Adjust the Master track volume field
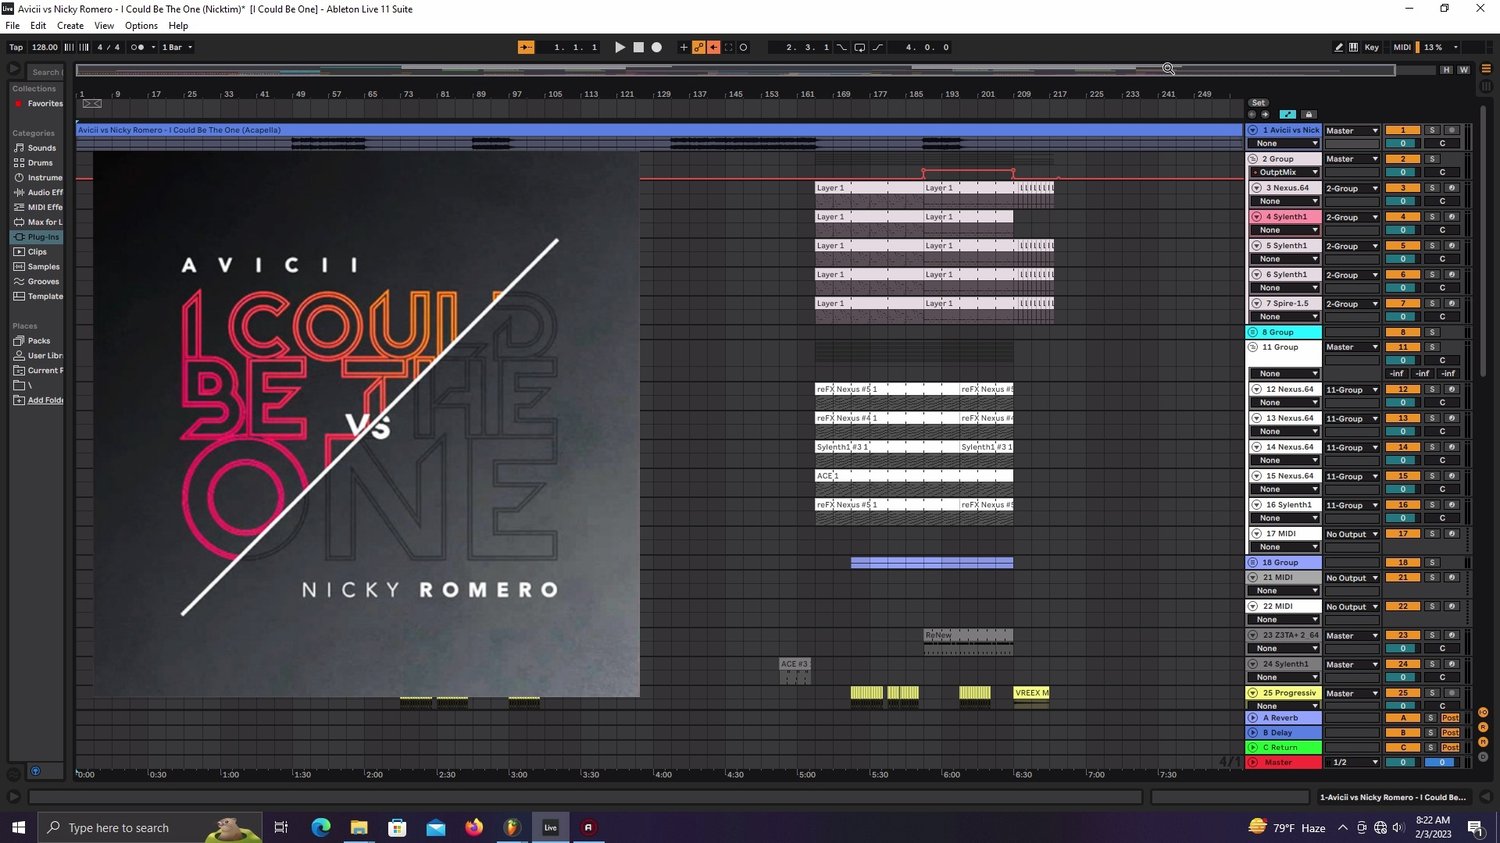This screenshot has width=1500, height=843. click(x=1403, y=763)
